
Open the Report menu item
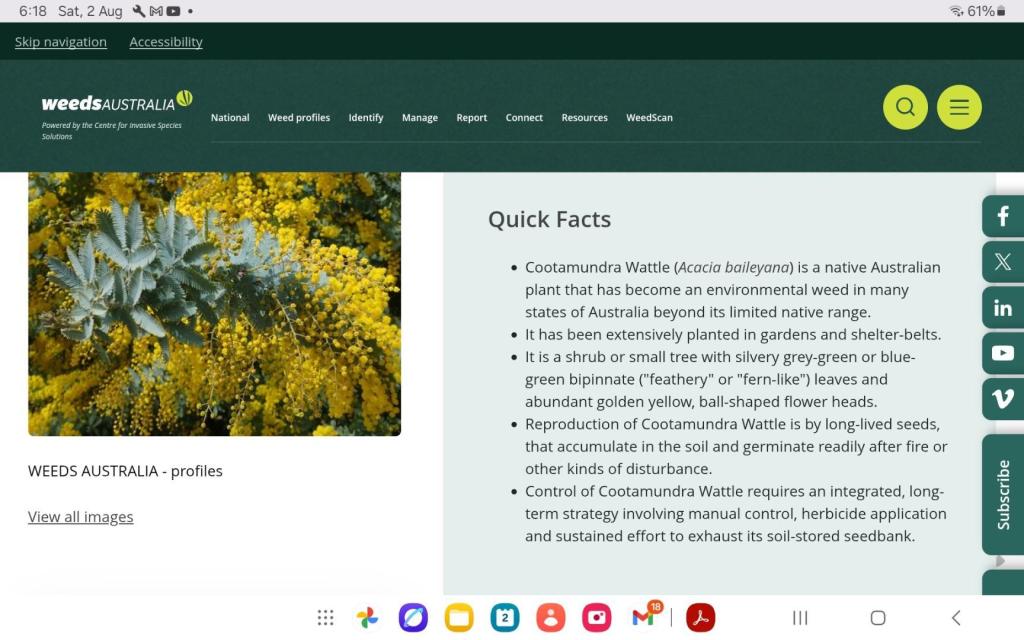click(472, 118)
